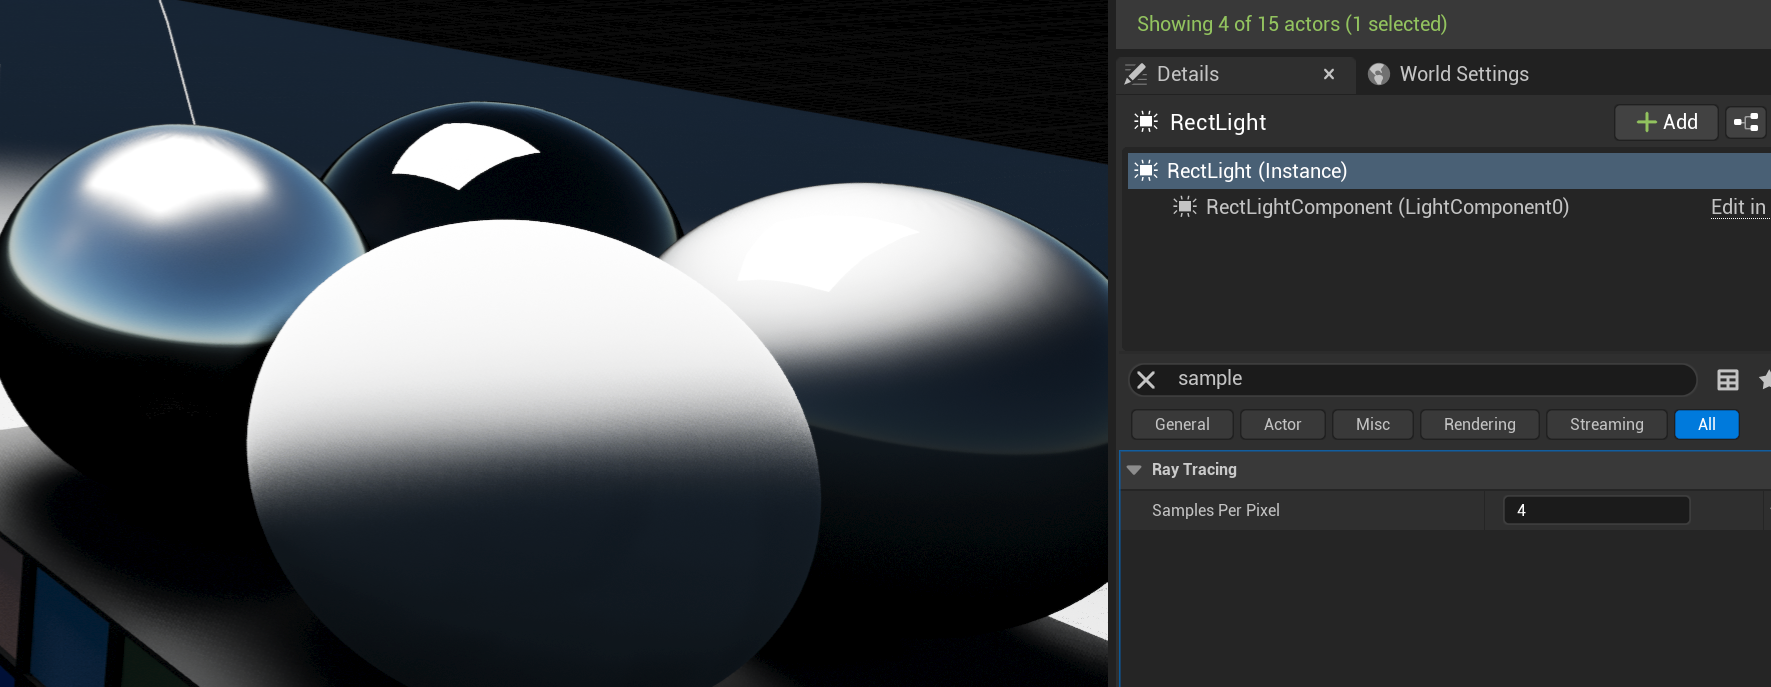
Task: Click the RectLight actor icon in header
Action: tap(1146, 122)
